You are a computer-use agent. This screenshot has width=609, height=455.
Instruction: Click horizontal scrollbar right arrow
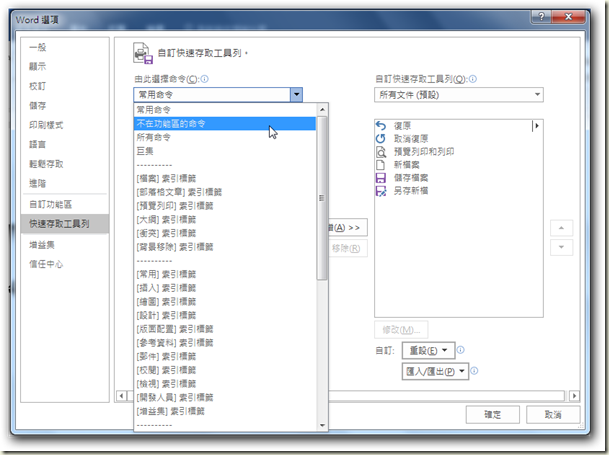click(x=574, y=396)
